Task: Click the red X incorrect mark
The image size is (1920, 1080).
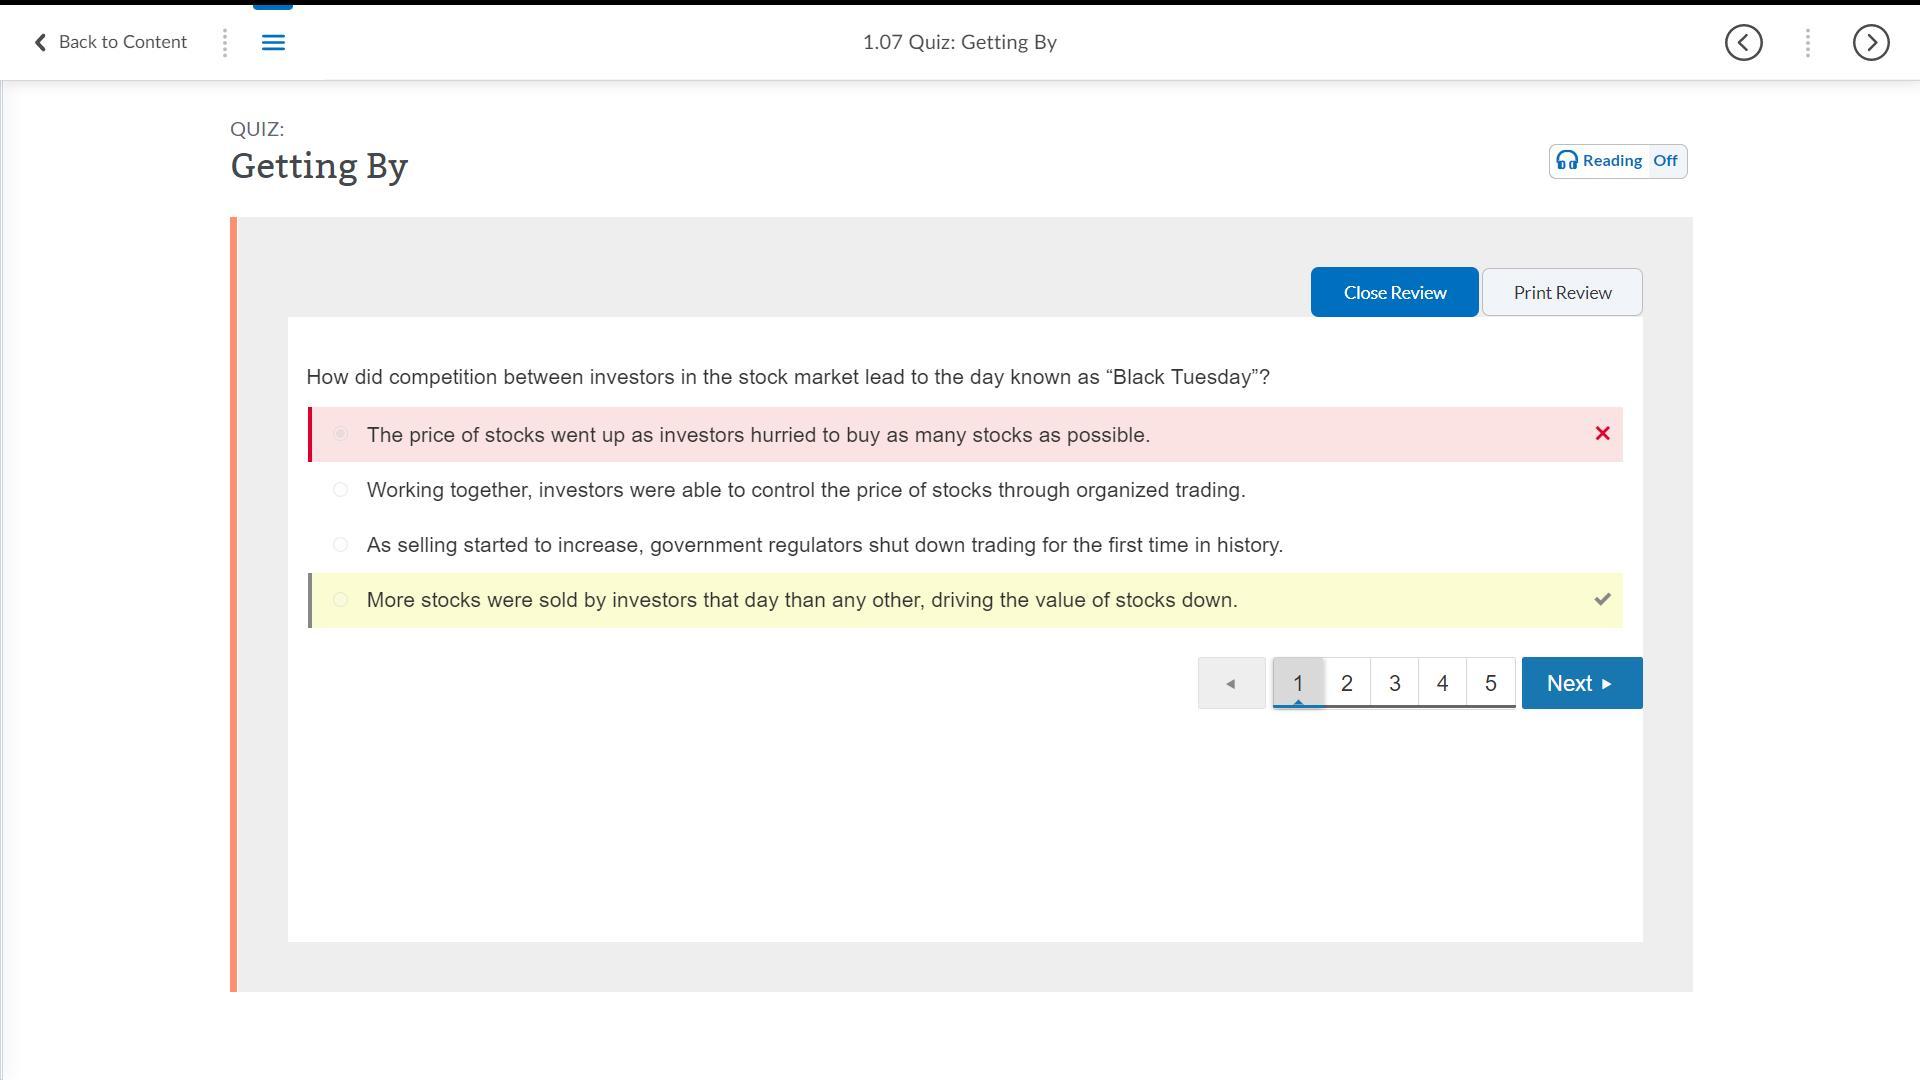Action: click(1602, 434)
